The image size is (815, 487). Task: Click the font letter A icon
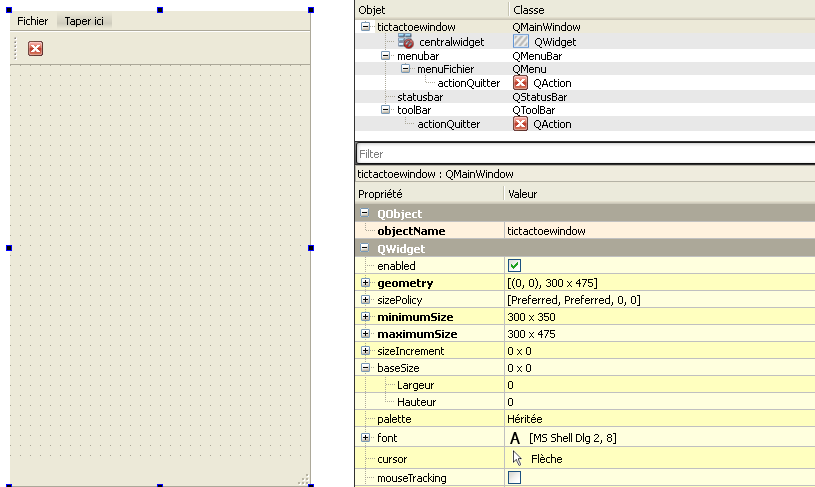click(515, 438)
